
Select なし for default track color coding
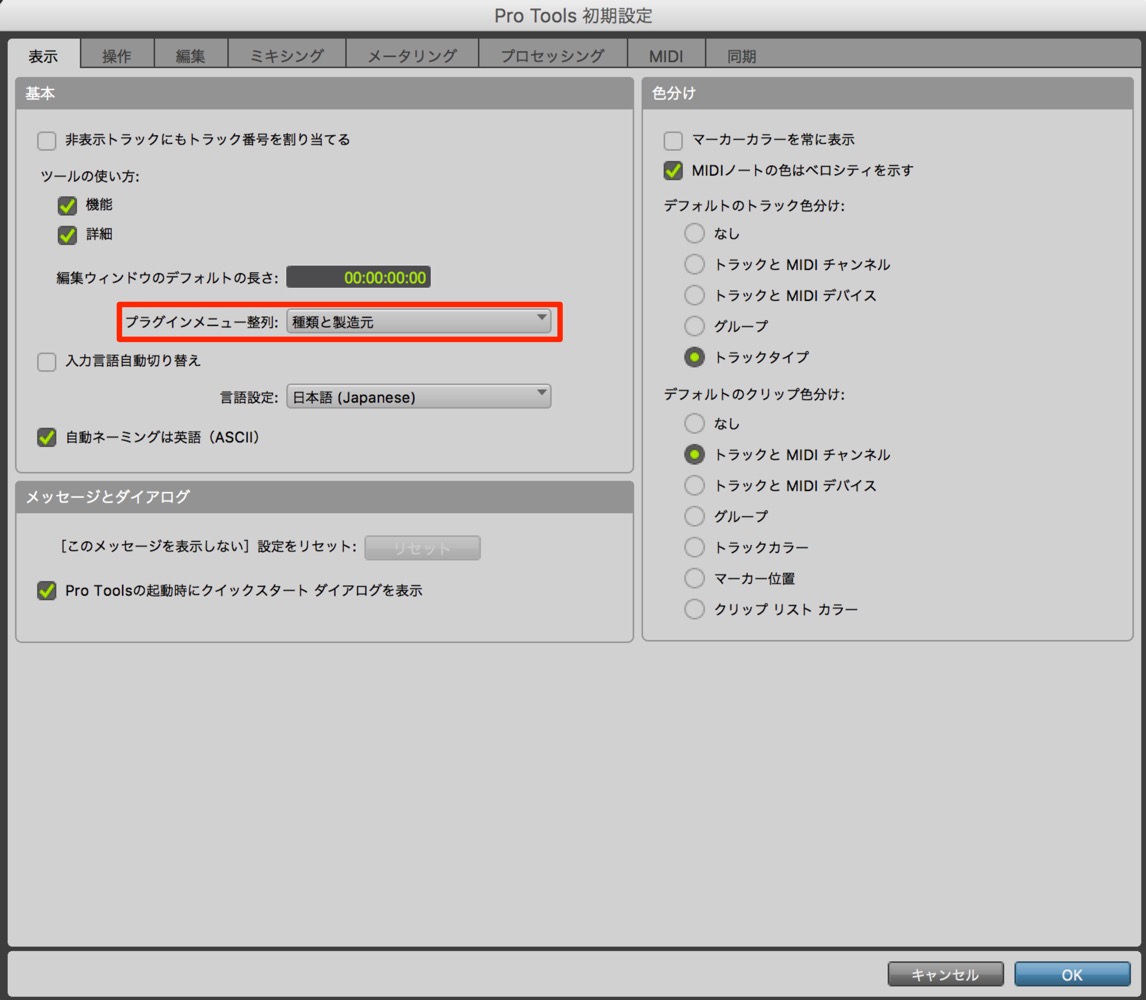[x=694, y=233]
